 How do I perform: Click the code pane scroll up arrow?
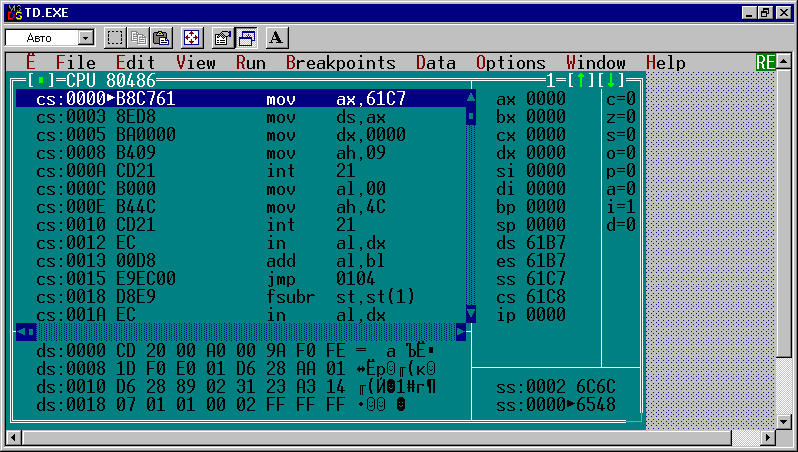(x=471, y=98)
